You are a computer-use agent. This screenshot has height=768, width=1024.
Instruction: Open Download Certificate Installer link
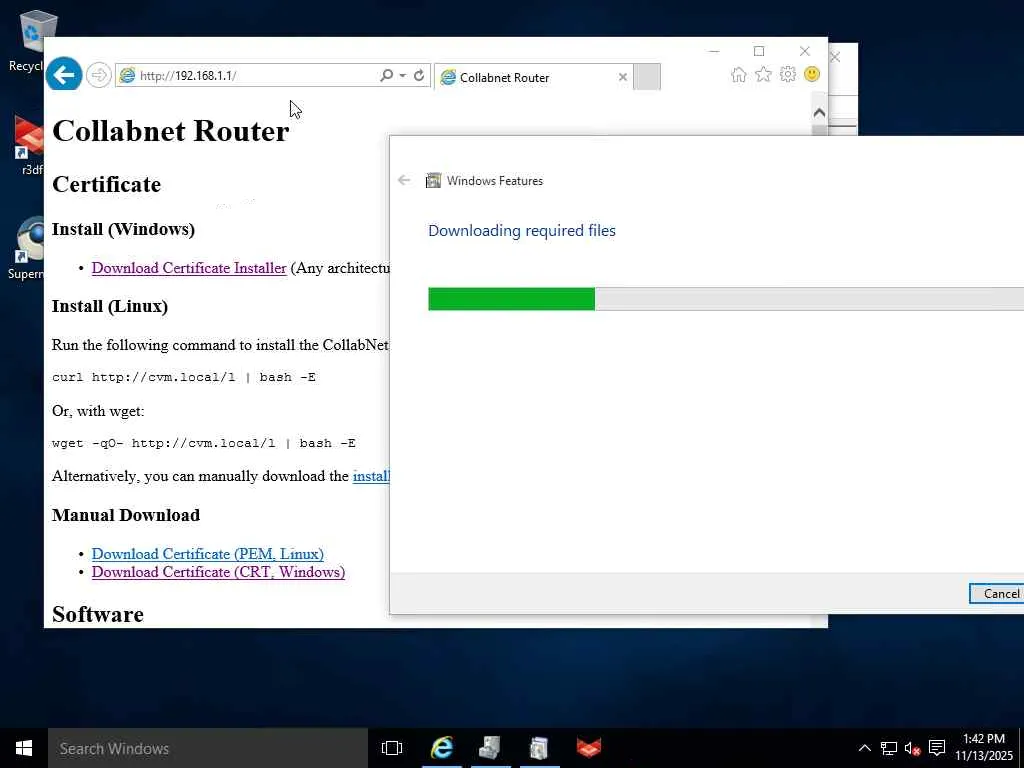pyautogui.click(x=189, y=268)
